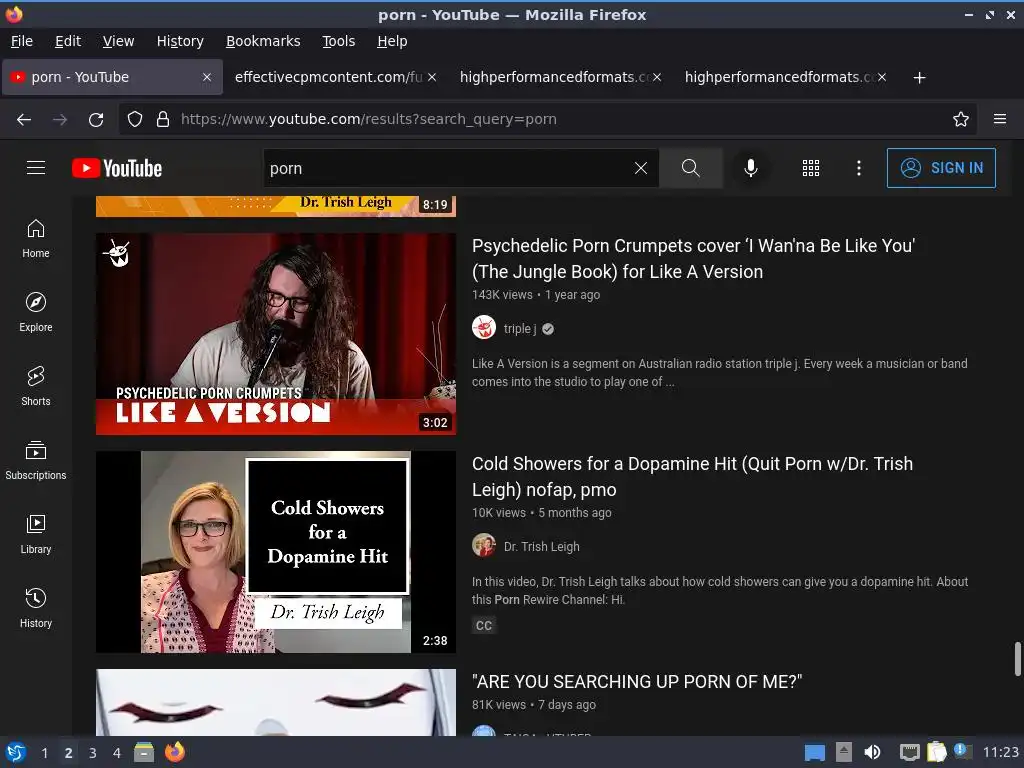1024x768 pixels.
Task: Start voice search with the microphone
Action: pos(751,168)
